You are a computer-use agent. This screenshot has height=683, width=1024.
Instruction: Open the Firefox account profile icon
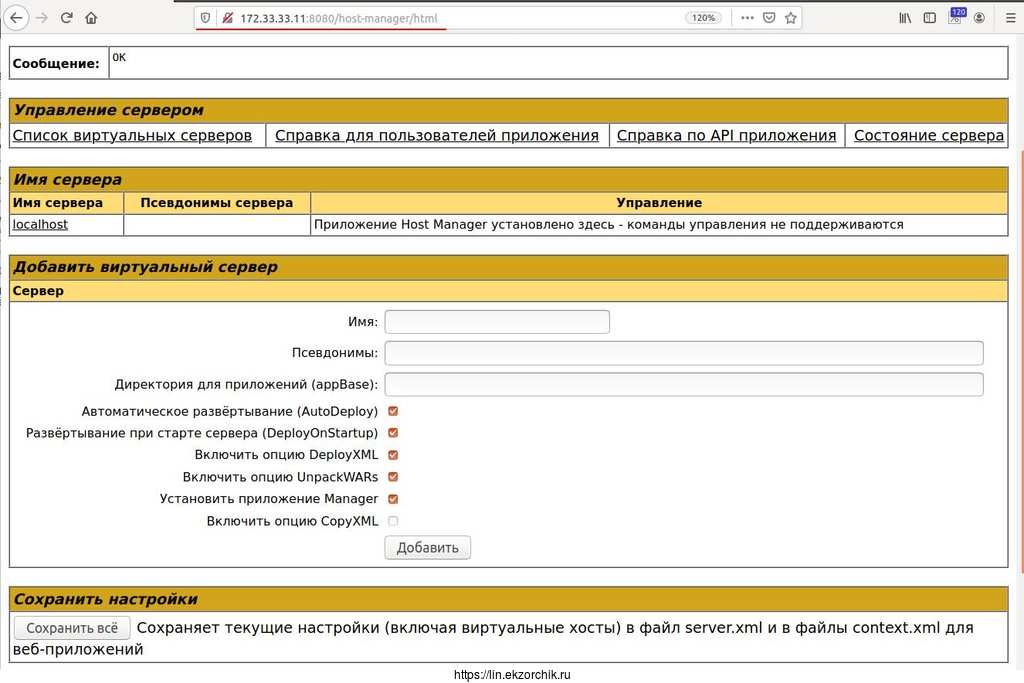click(979, 18)
